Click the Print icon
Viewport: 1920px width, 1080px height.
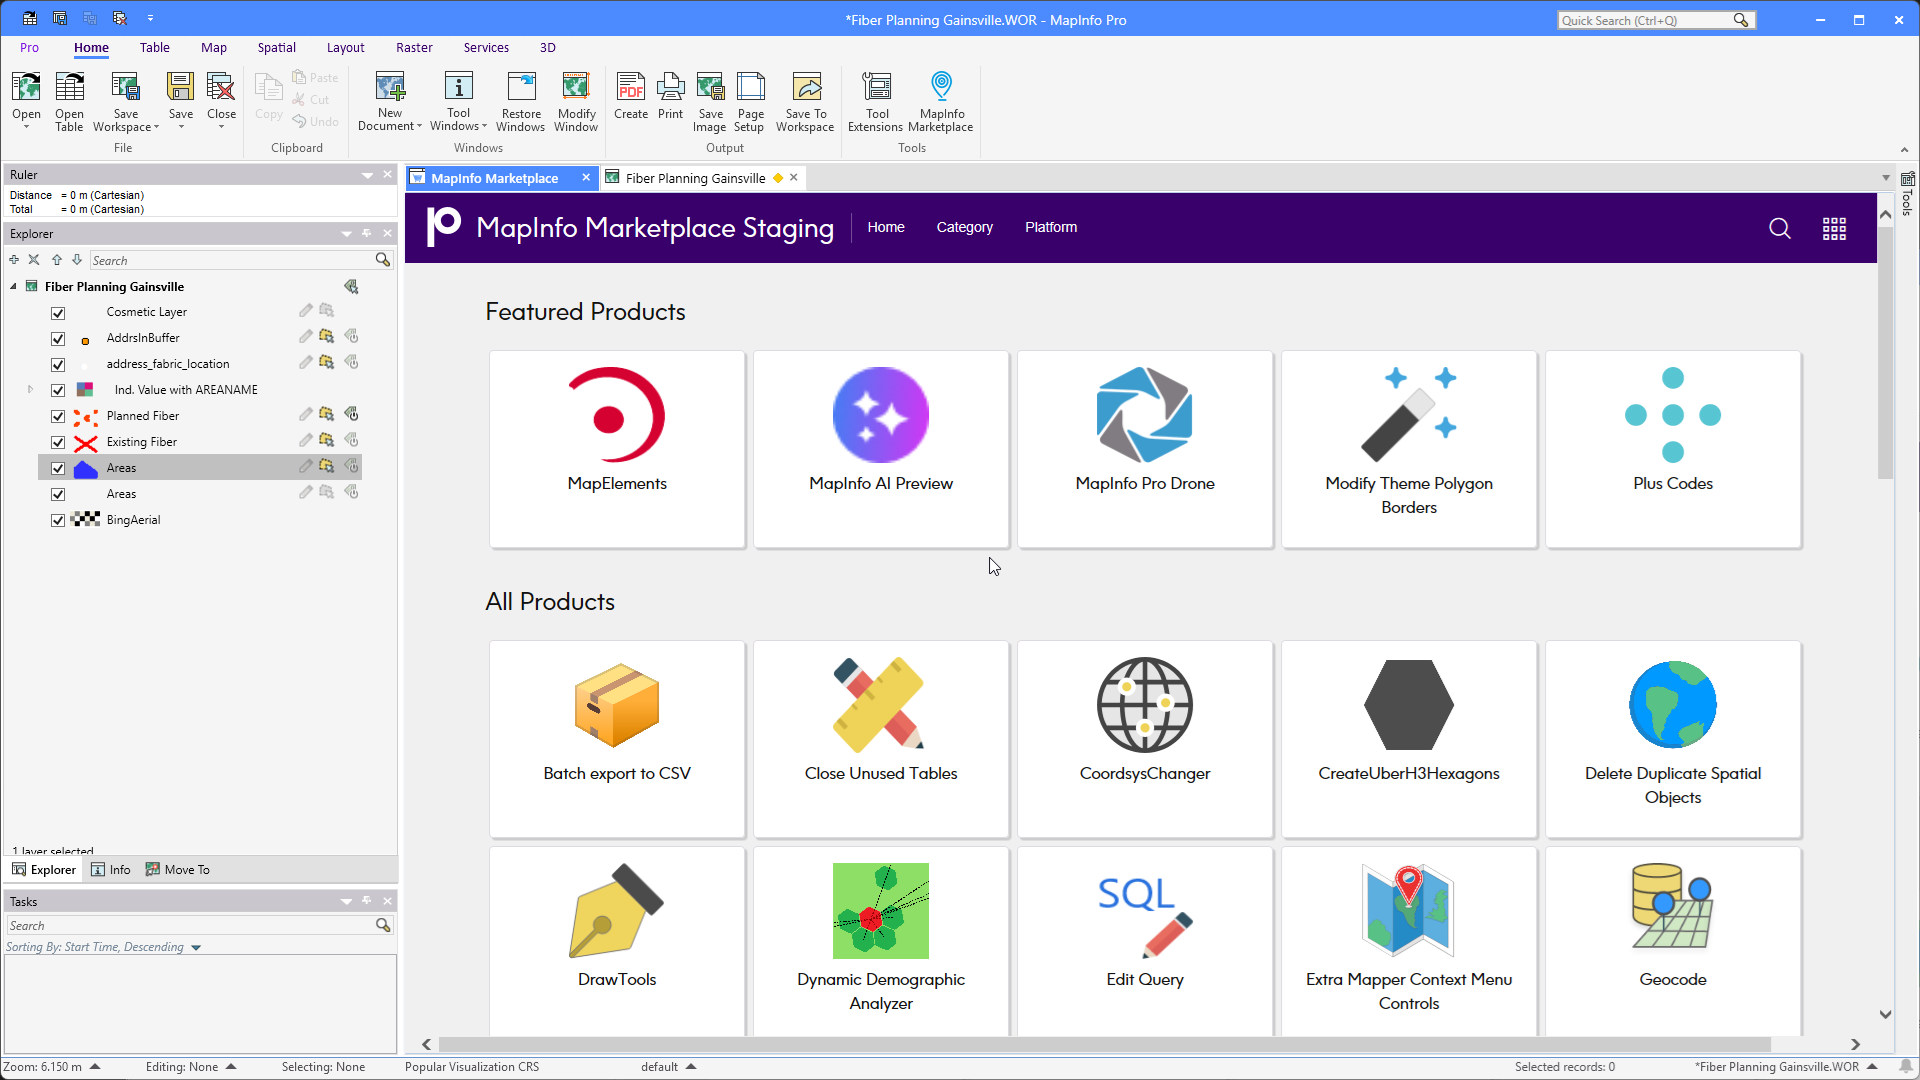[671, 88]
